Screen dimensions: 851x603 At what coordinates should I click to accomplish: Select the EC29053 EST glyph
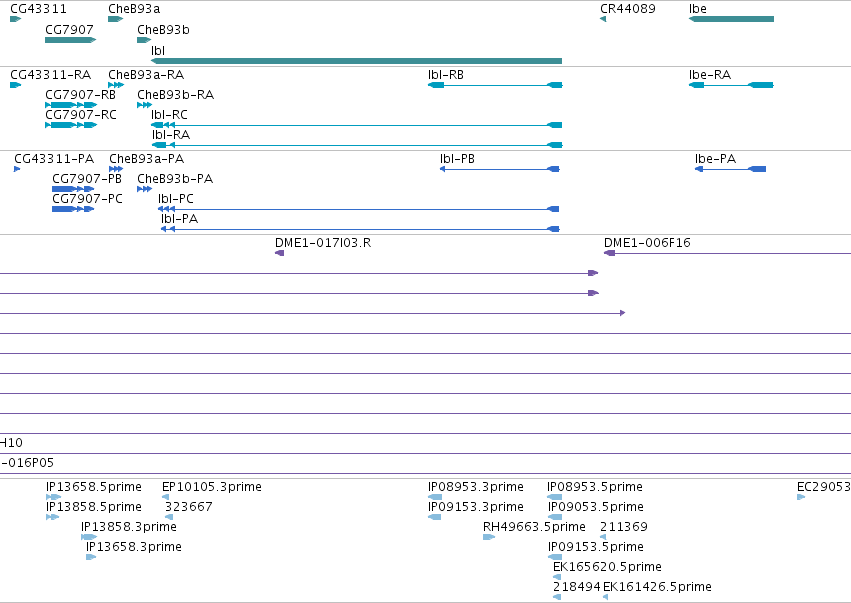tap(801, 497)
